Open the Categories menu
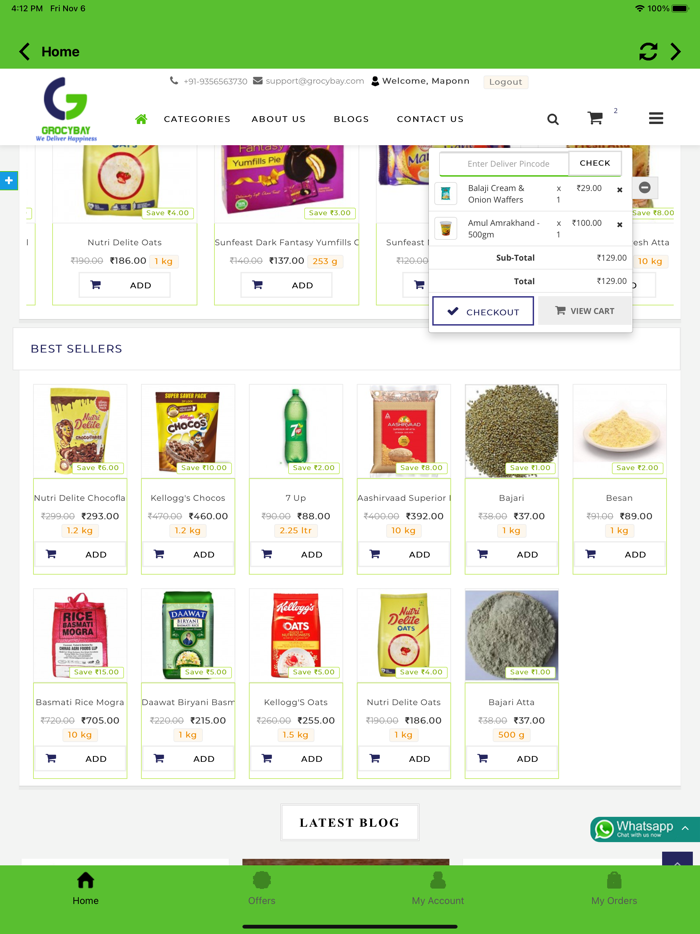Image resolution: width=700 pixels, height=934 pixels. click(x=197, y=119)
